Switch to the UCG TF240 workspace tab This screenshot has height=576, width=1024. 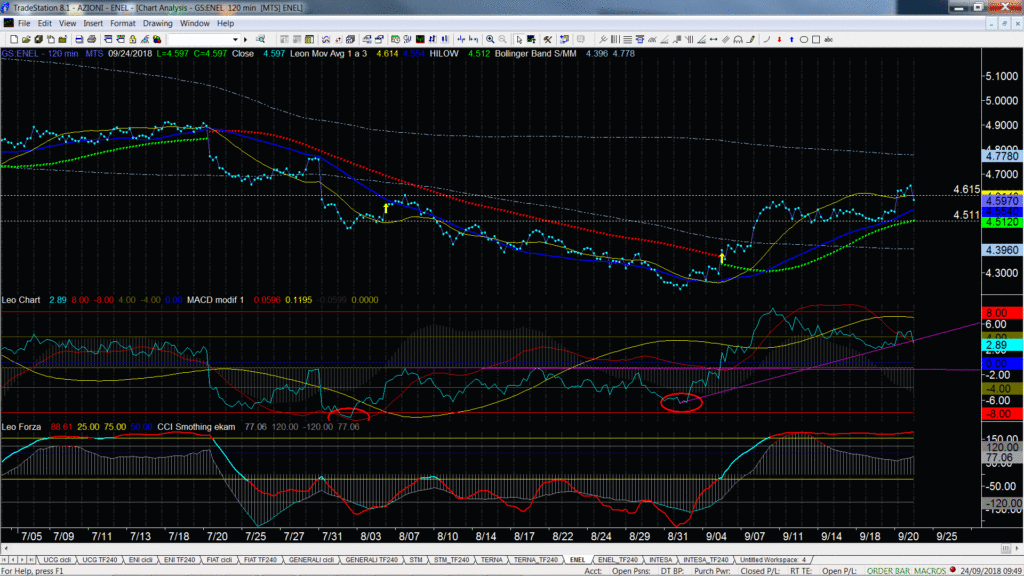point(99,560)
